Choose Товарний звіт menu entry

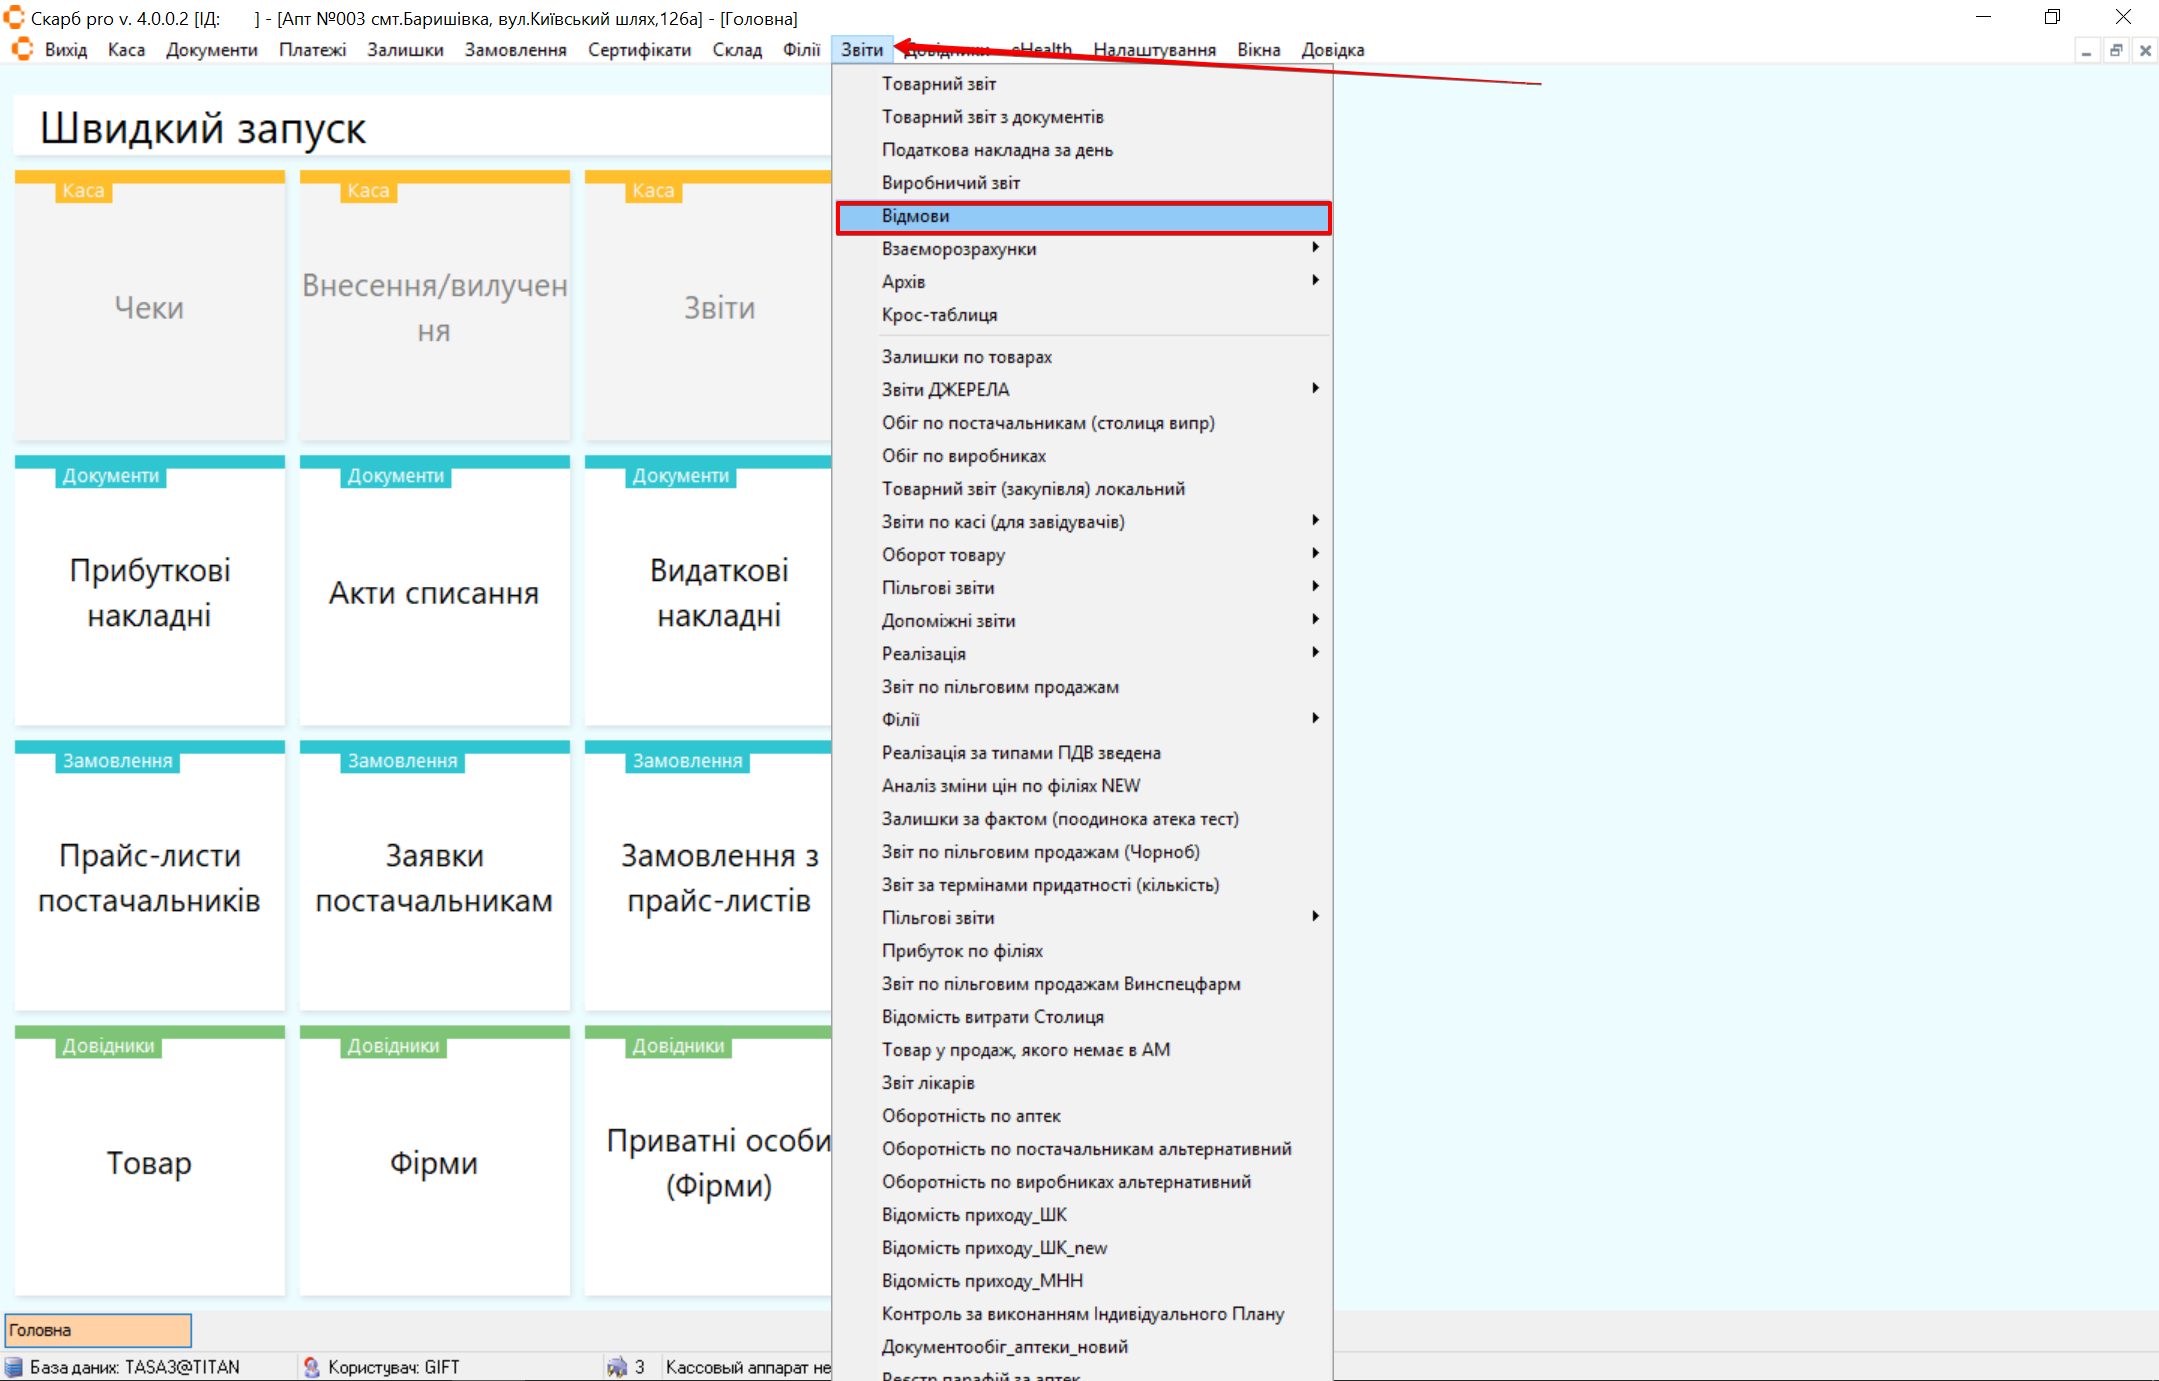pos(938,84)
